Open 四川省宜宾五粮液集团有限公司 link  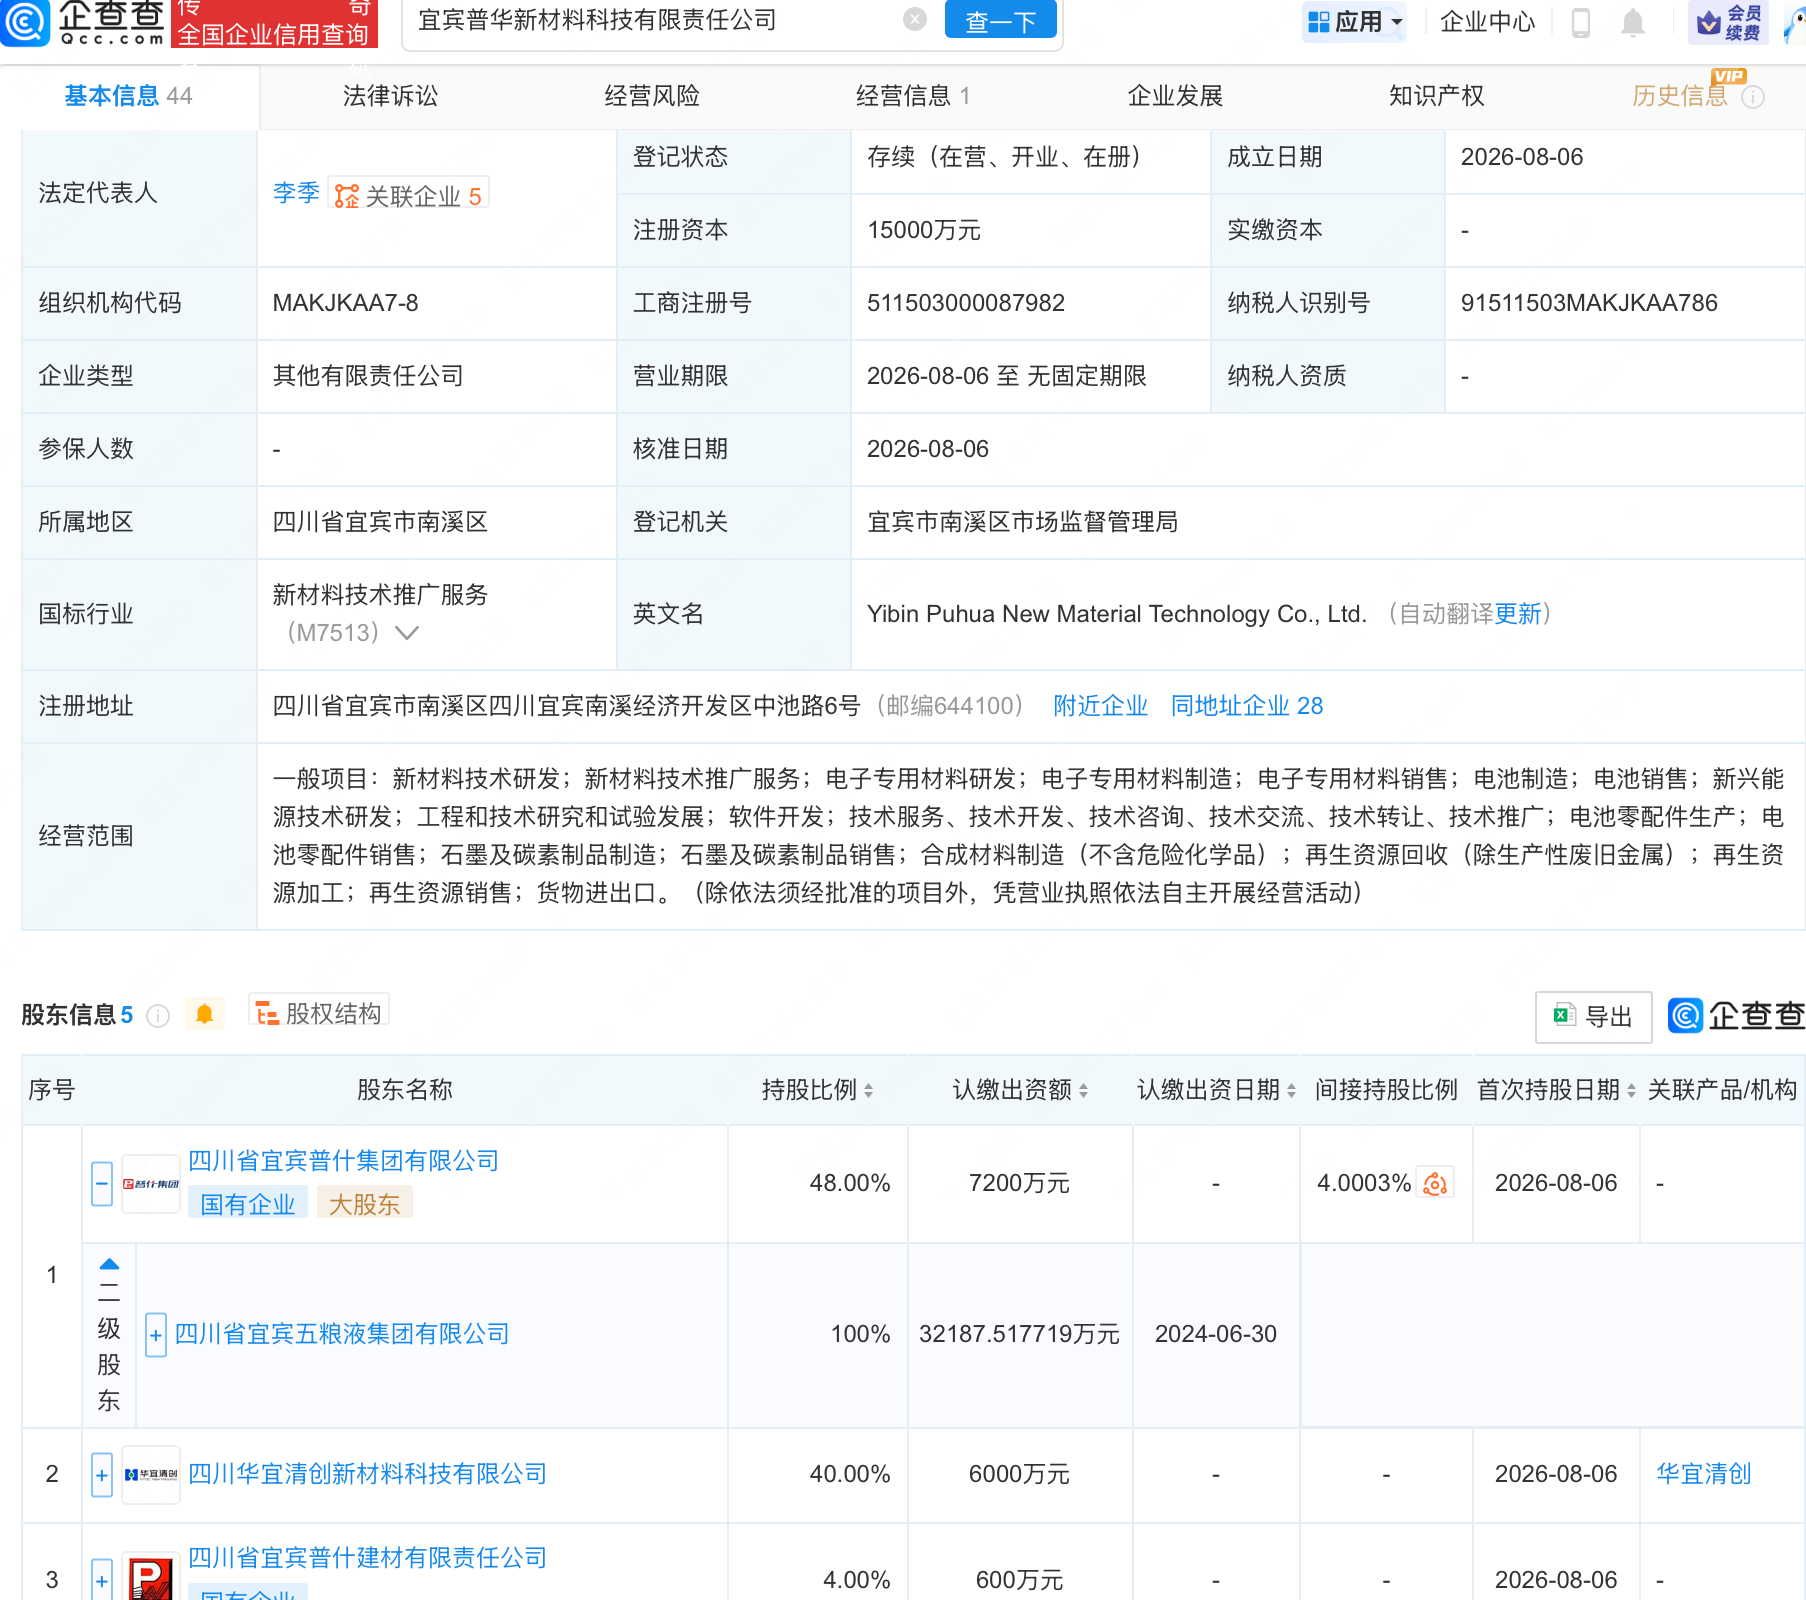342,1334
